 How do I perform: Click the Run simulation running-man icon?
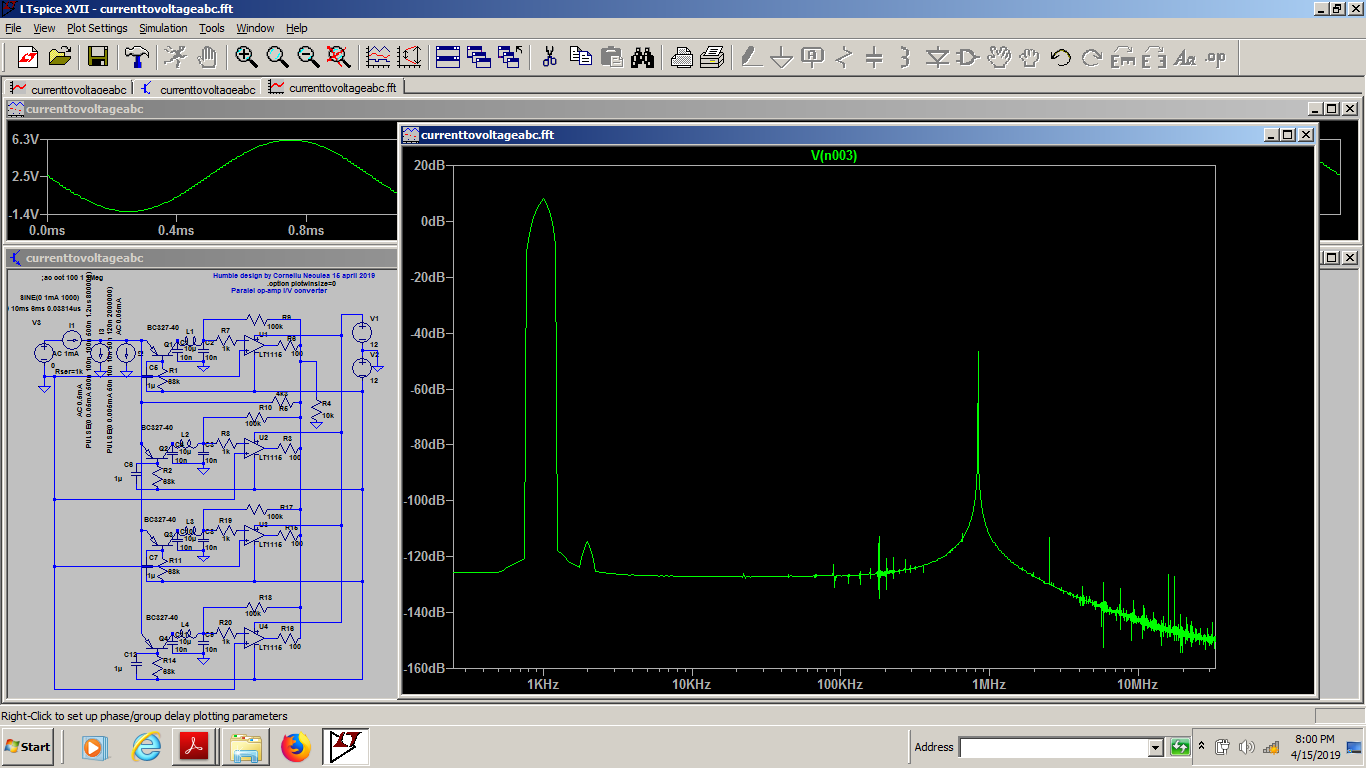tap(175, 57)
